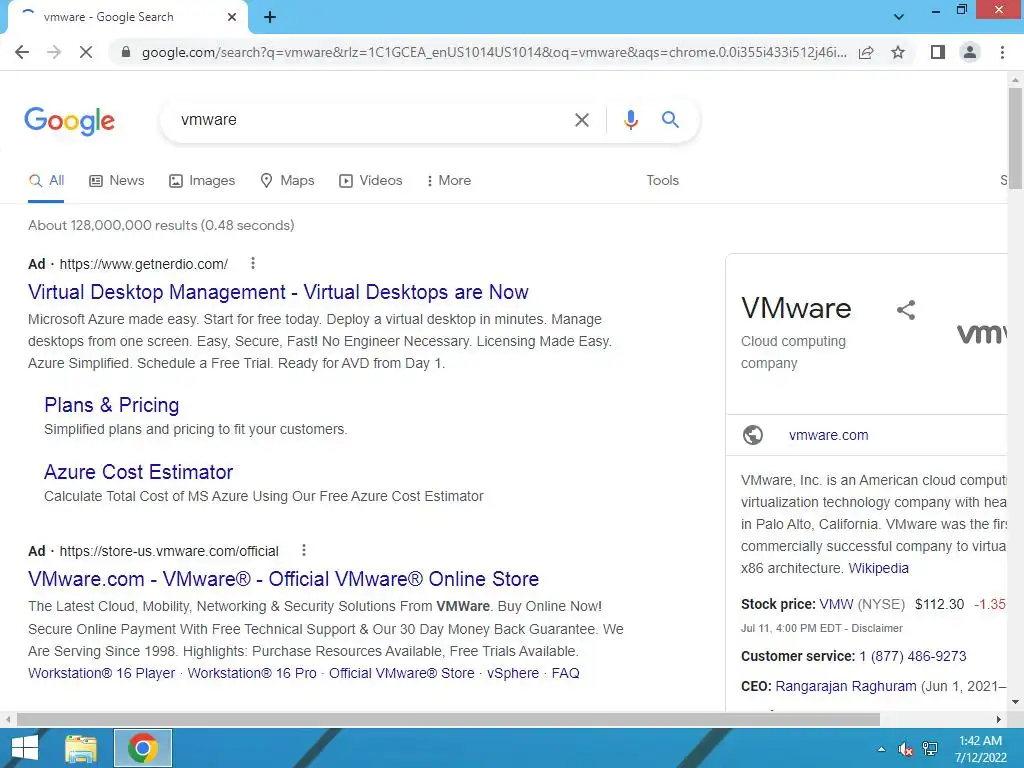
Task: Click the horizontal scrollbar thumb
Action: point(448,719)
